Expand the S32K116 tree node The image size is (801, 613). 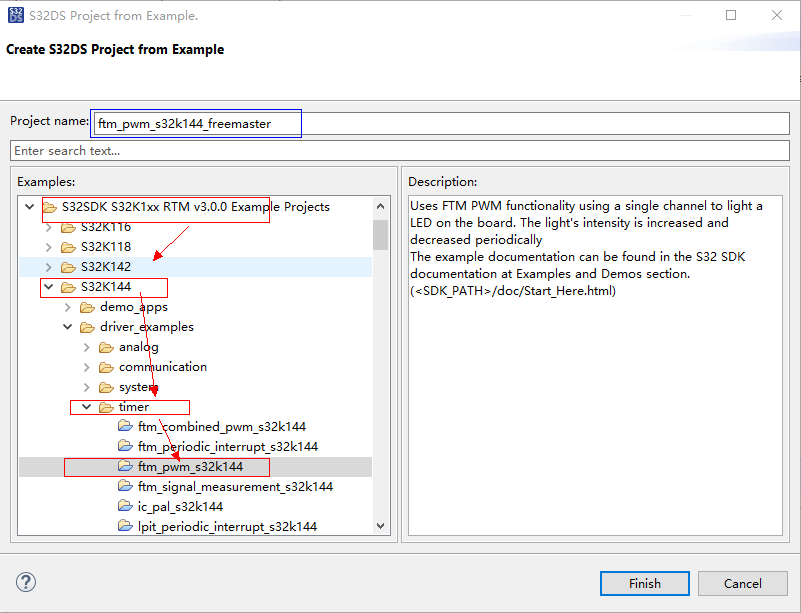tap(49, 227)
